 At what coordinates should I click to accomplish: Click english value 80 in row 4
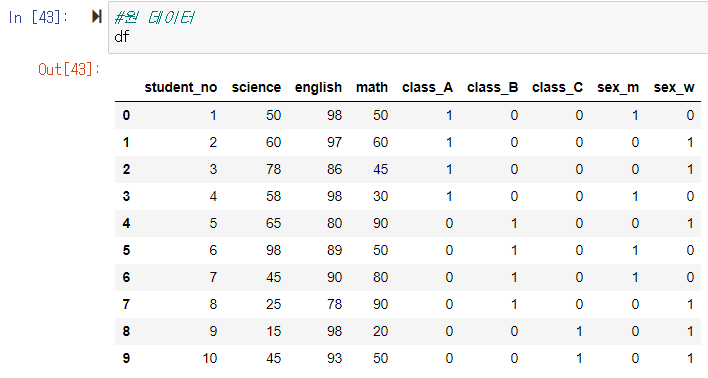point(335,224)
